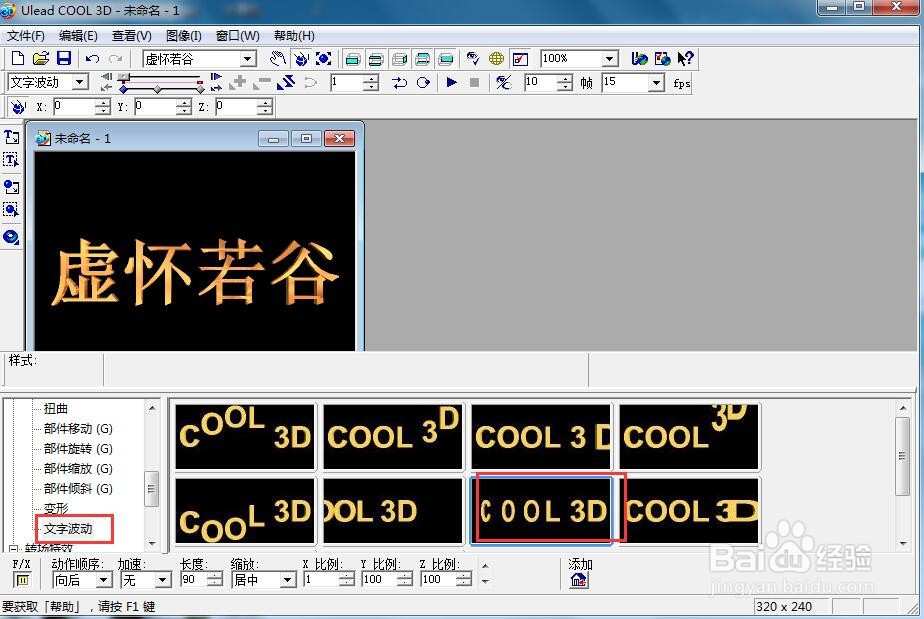Open the 100% zoom dropdown
This screenshot has width=924, height=619.
click(610, 58)
